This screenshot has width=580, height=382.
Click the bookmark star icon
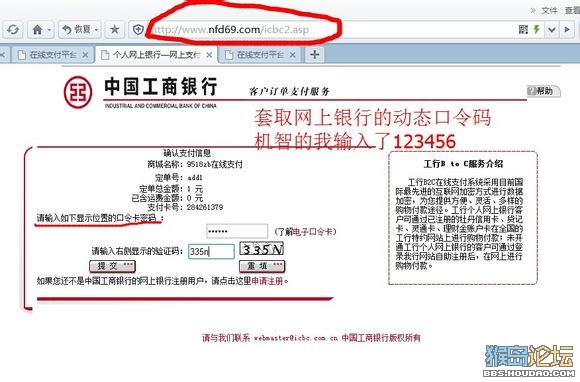click(115, 30)
